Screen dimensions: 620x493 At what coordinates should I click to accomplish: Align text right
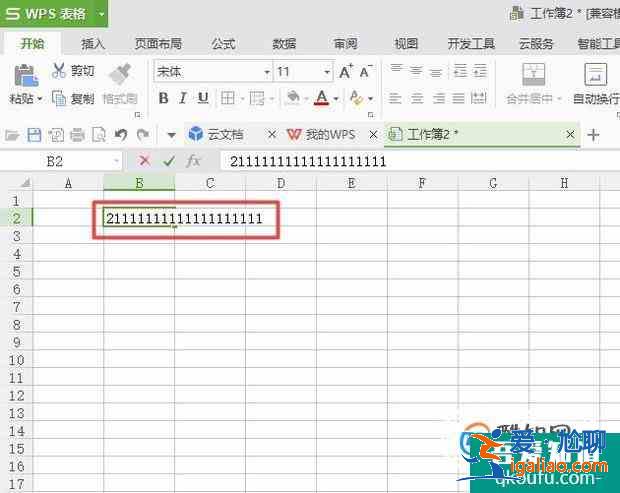tap(439, 98)
